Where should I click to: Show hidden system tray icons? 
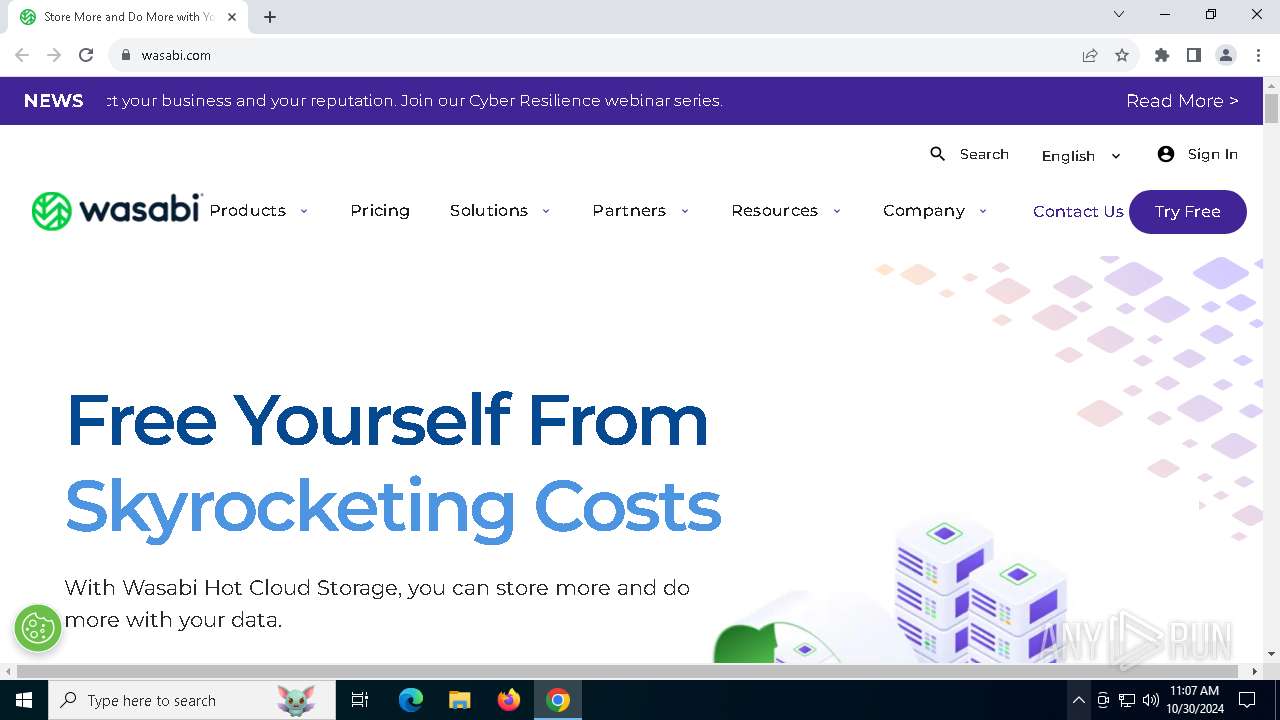point(1078,700)
